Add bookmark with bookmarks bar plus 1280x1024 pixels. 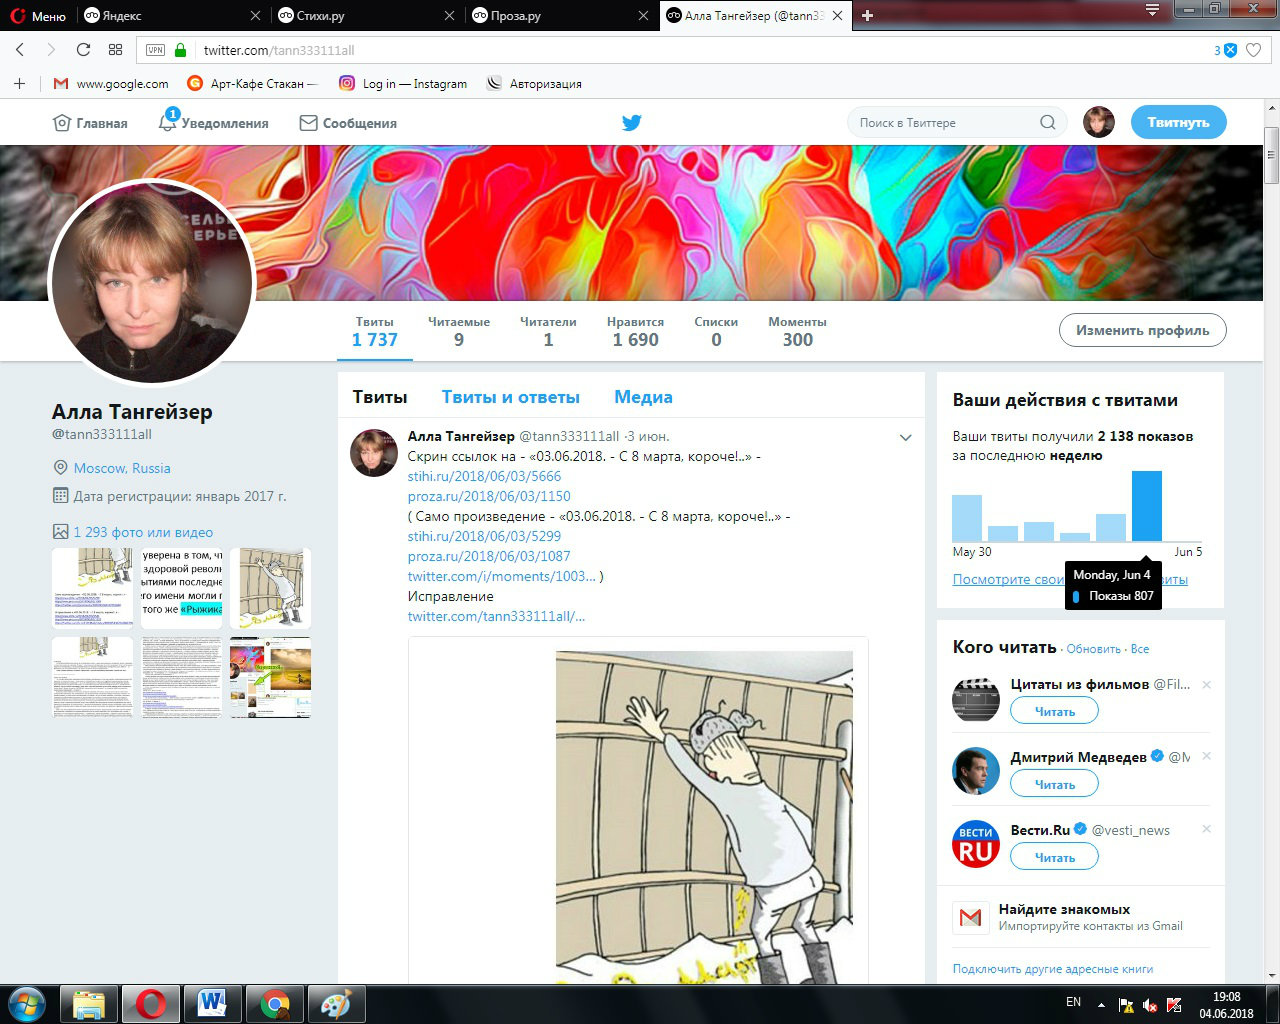pos(19,84)
